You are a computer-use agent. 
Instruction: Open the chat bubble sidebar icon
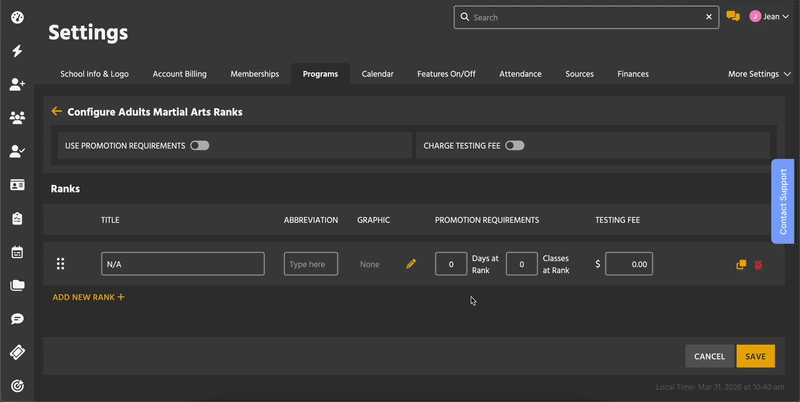17,319
